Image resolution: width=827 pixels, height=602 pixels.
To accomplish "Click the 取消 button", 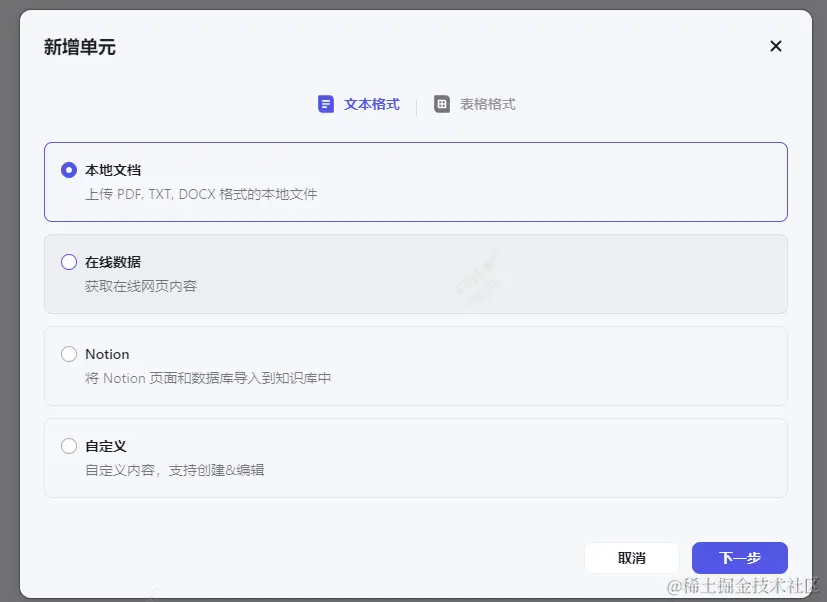I will [x=632, y=557].
